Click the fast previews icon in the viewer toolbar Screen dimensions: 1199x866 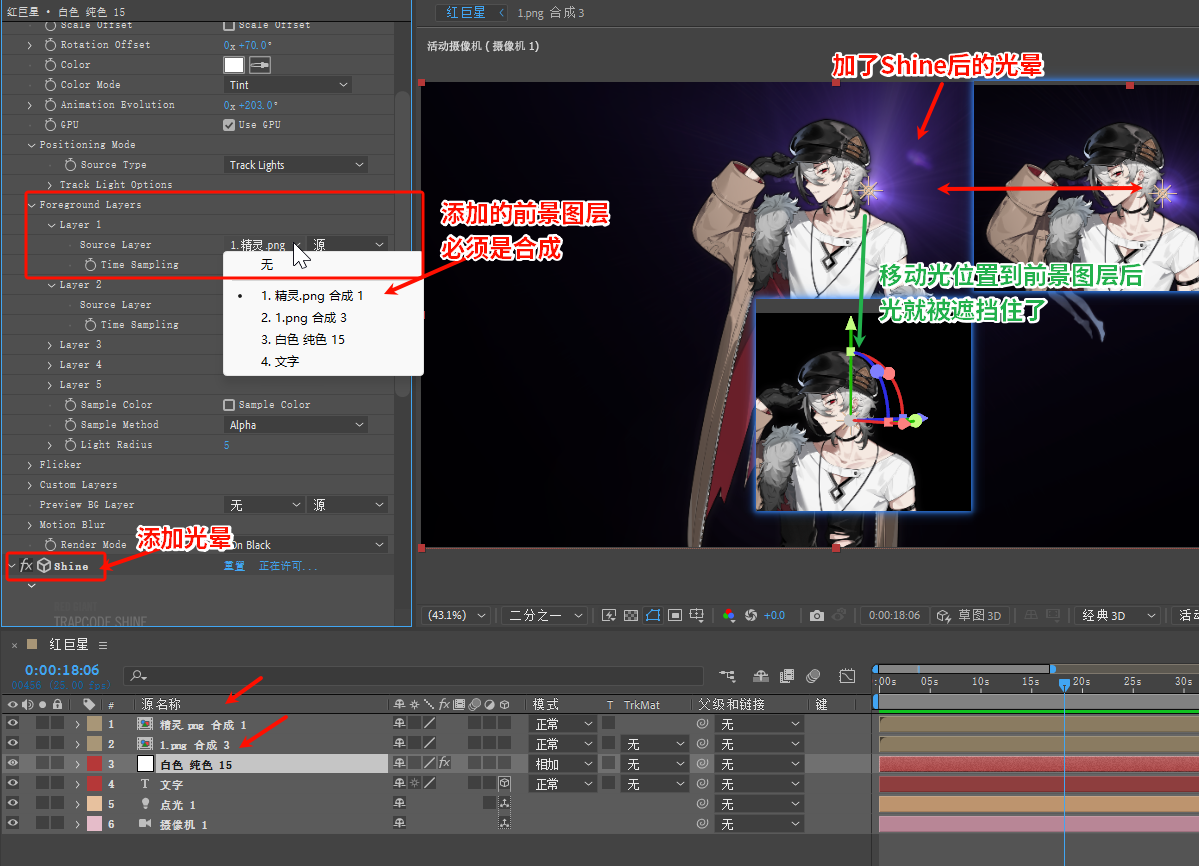(609, 615)
